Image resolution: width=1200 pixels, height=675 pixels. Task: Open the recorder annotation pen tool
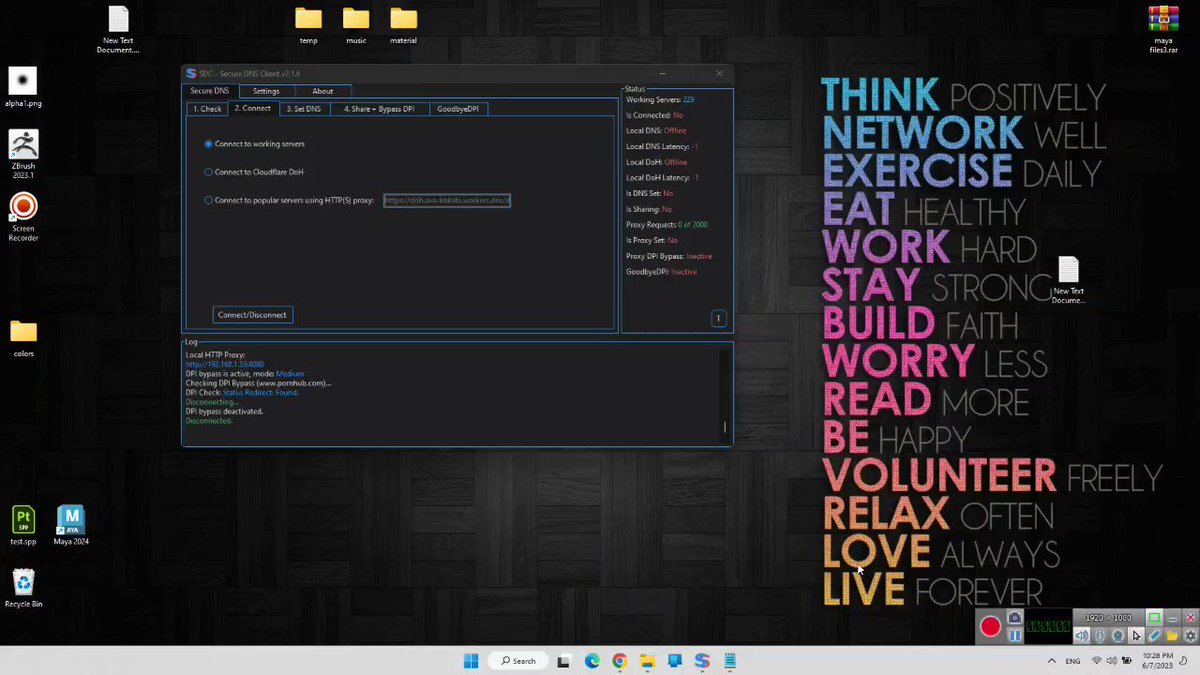pyautogui.click(x=1154, y=635)
